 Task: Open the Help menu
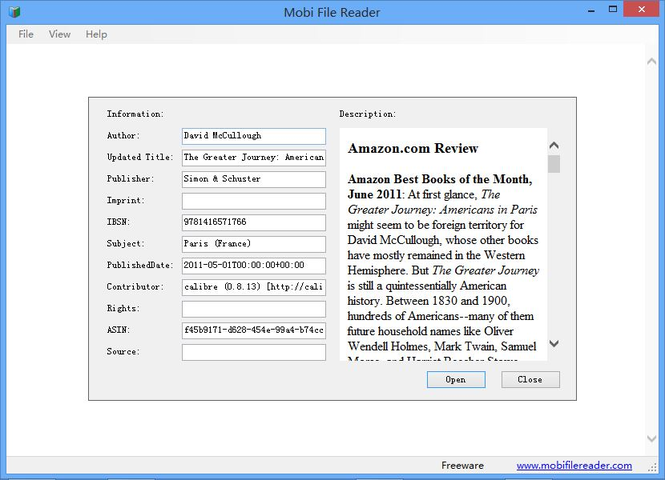coord(96,34)
